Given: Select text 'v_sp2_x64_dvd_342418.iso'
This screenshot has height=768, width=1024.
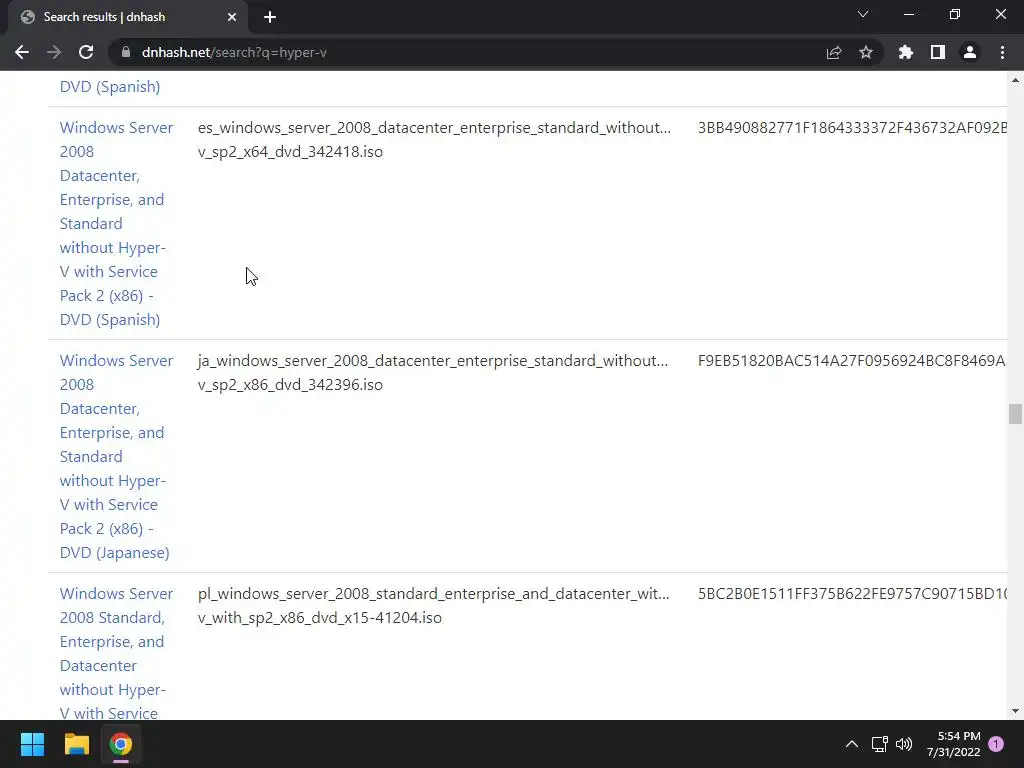Looking at the screenshot, I should click(x=291, y=152).
